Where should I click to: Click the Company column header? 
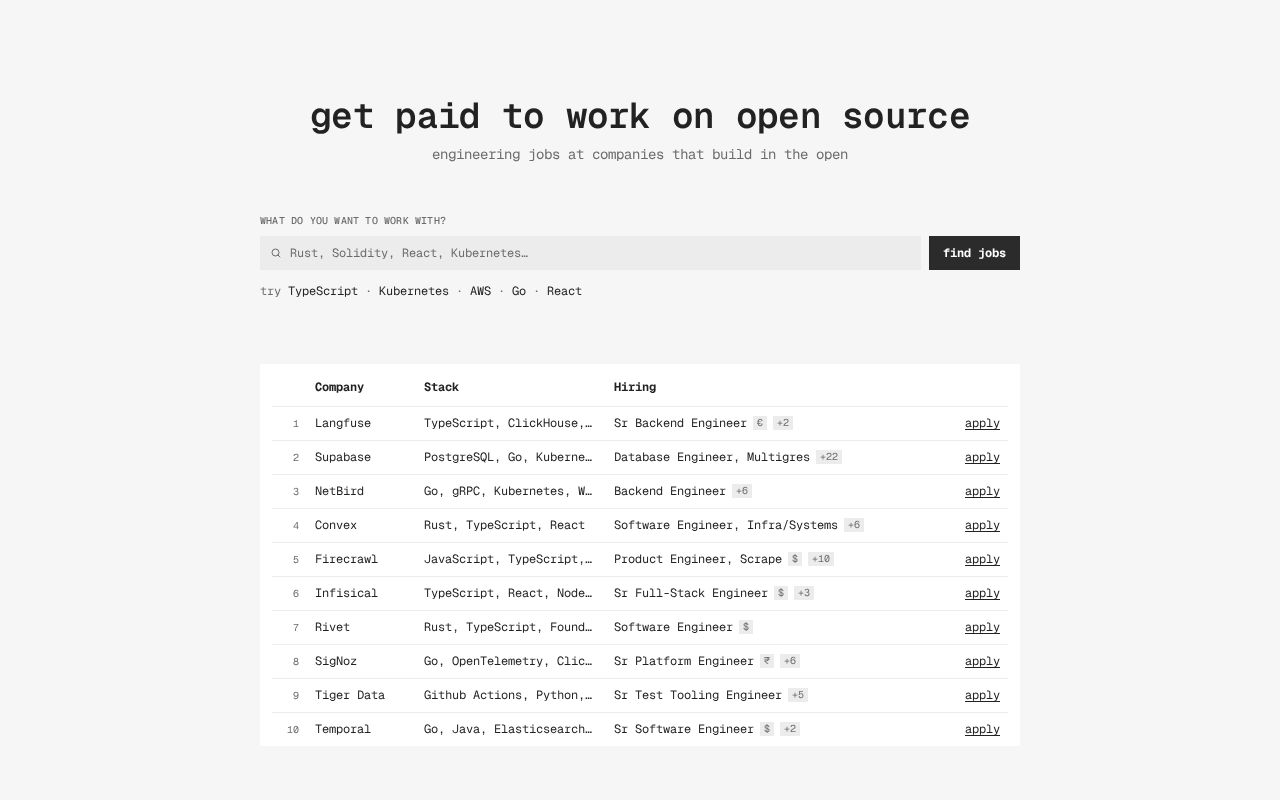339,387
